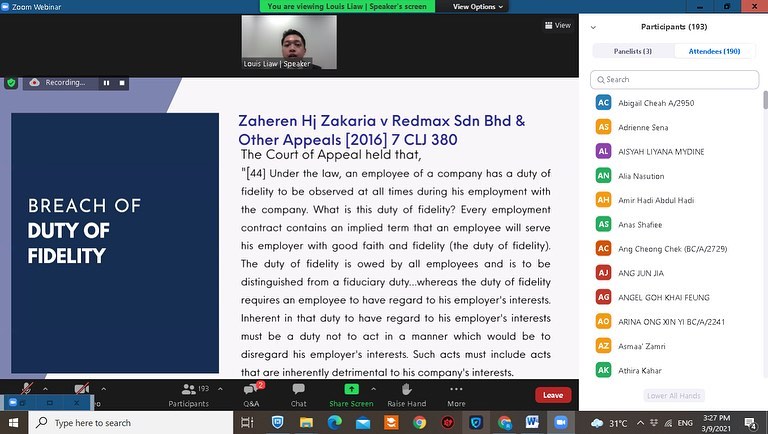Screen dimensions: 768x434
Task: Expand the View Options dropdown
Action: (x=478, y=6)
